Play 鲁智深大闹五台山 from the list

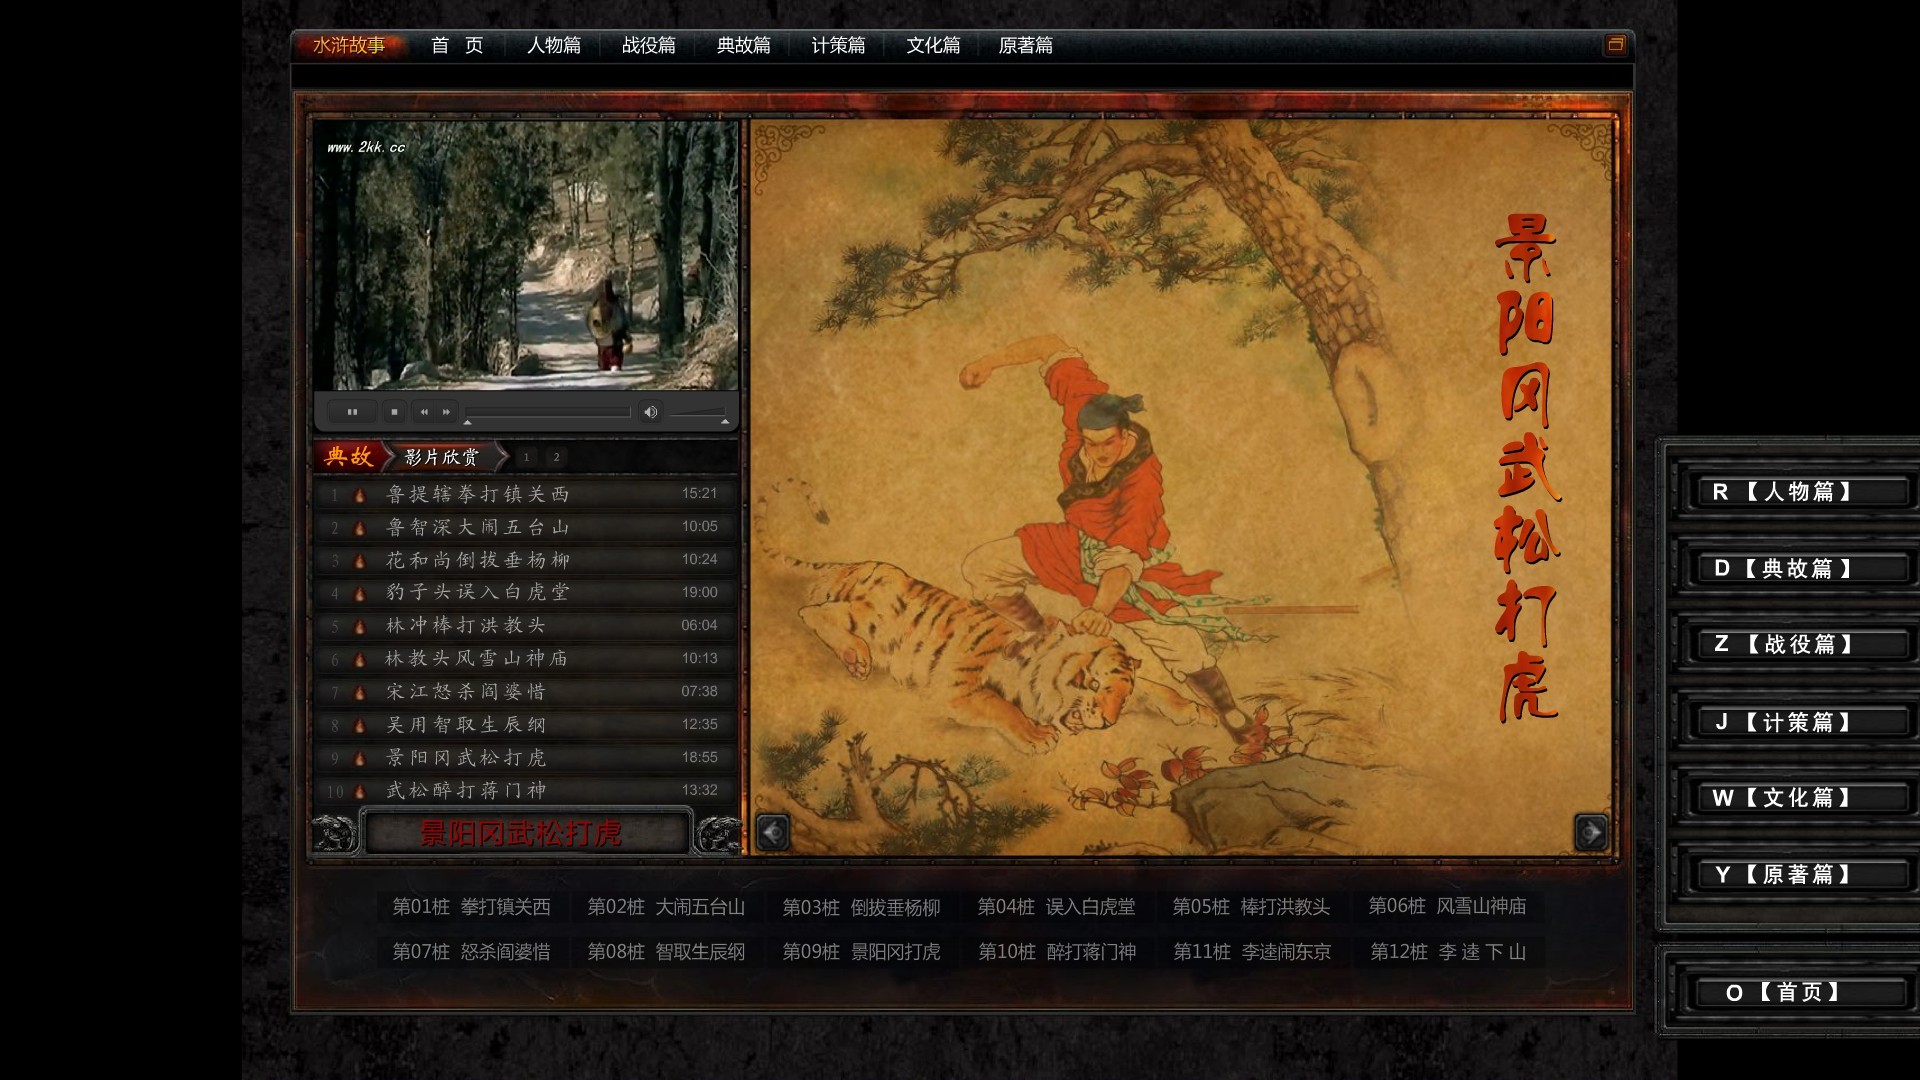coord(526,527)
